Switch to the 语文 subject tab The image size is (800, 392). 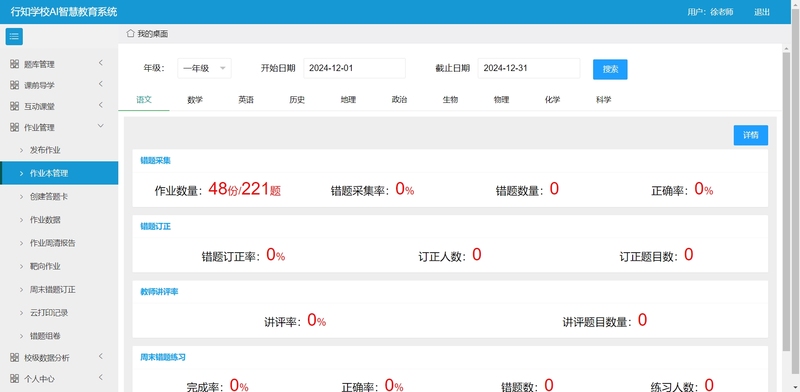[144, 100]
